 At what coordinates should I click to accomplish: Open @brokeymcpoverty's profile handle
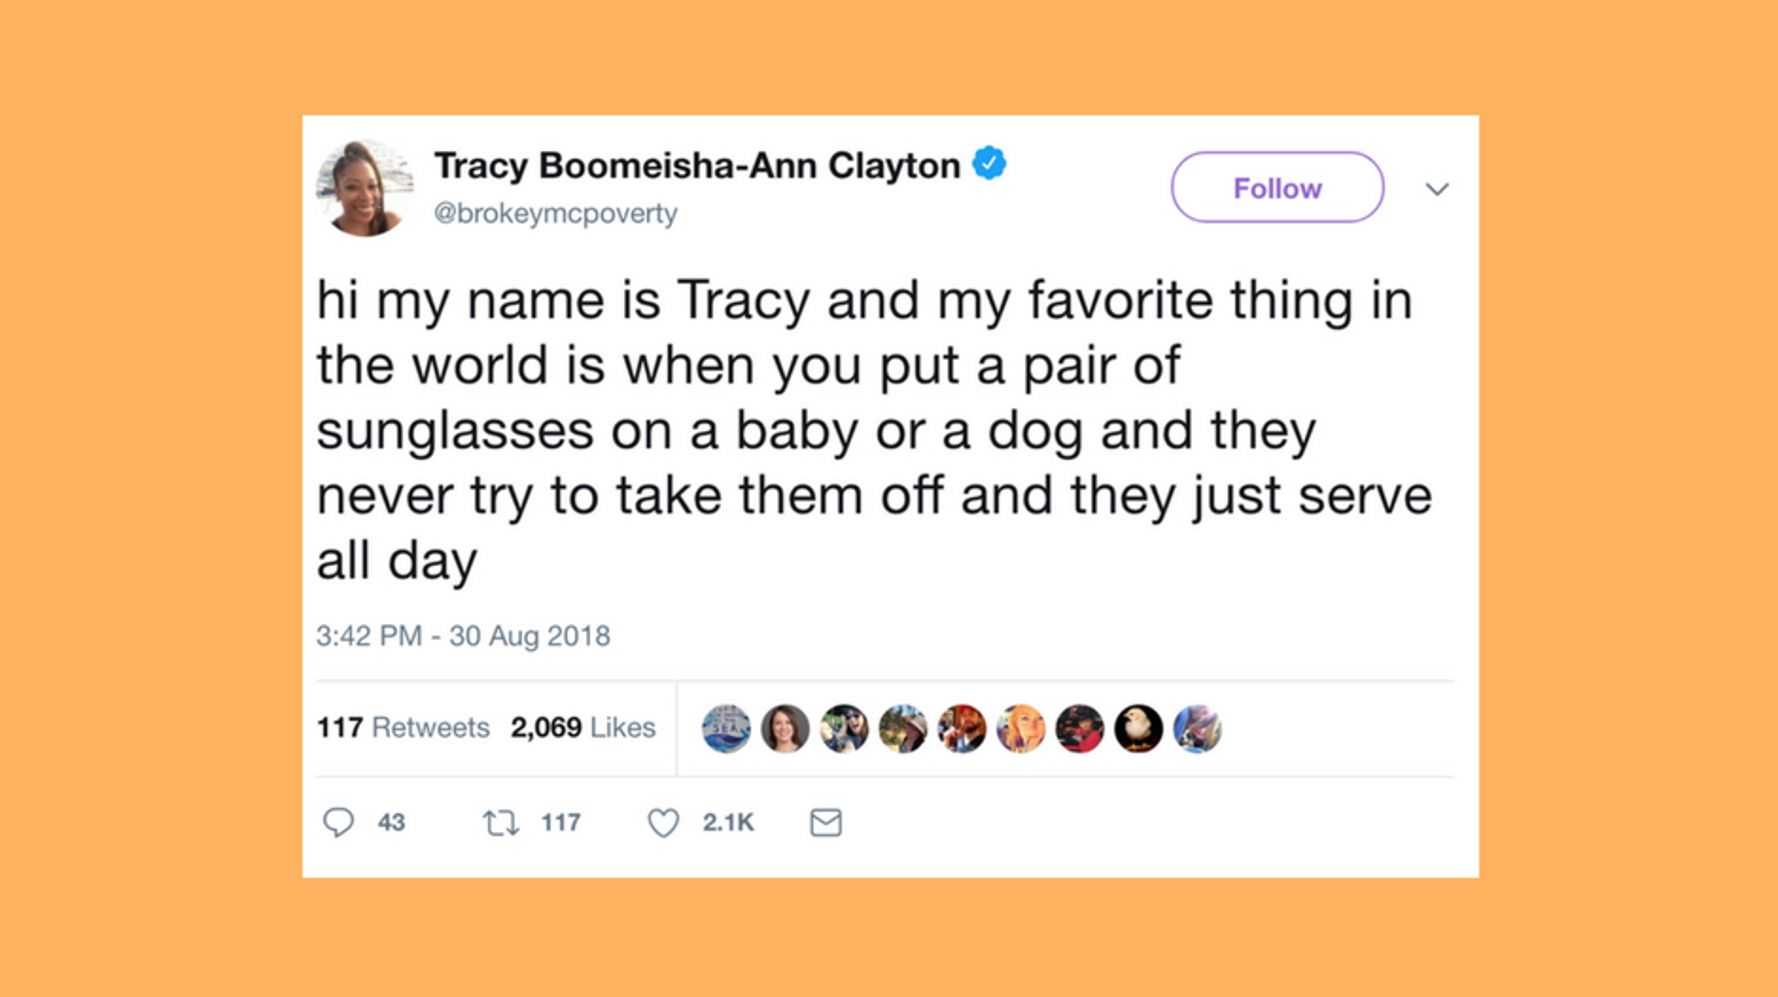pyautogui.click(x=556, y=212)
